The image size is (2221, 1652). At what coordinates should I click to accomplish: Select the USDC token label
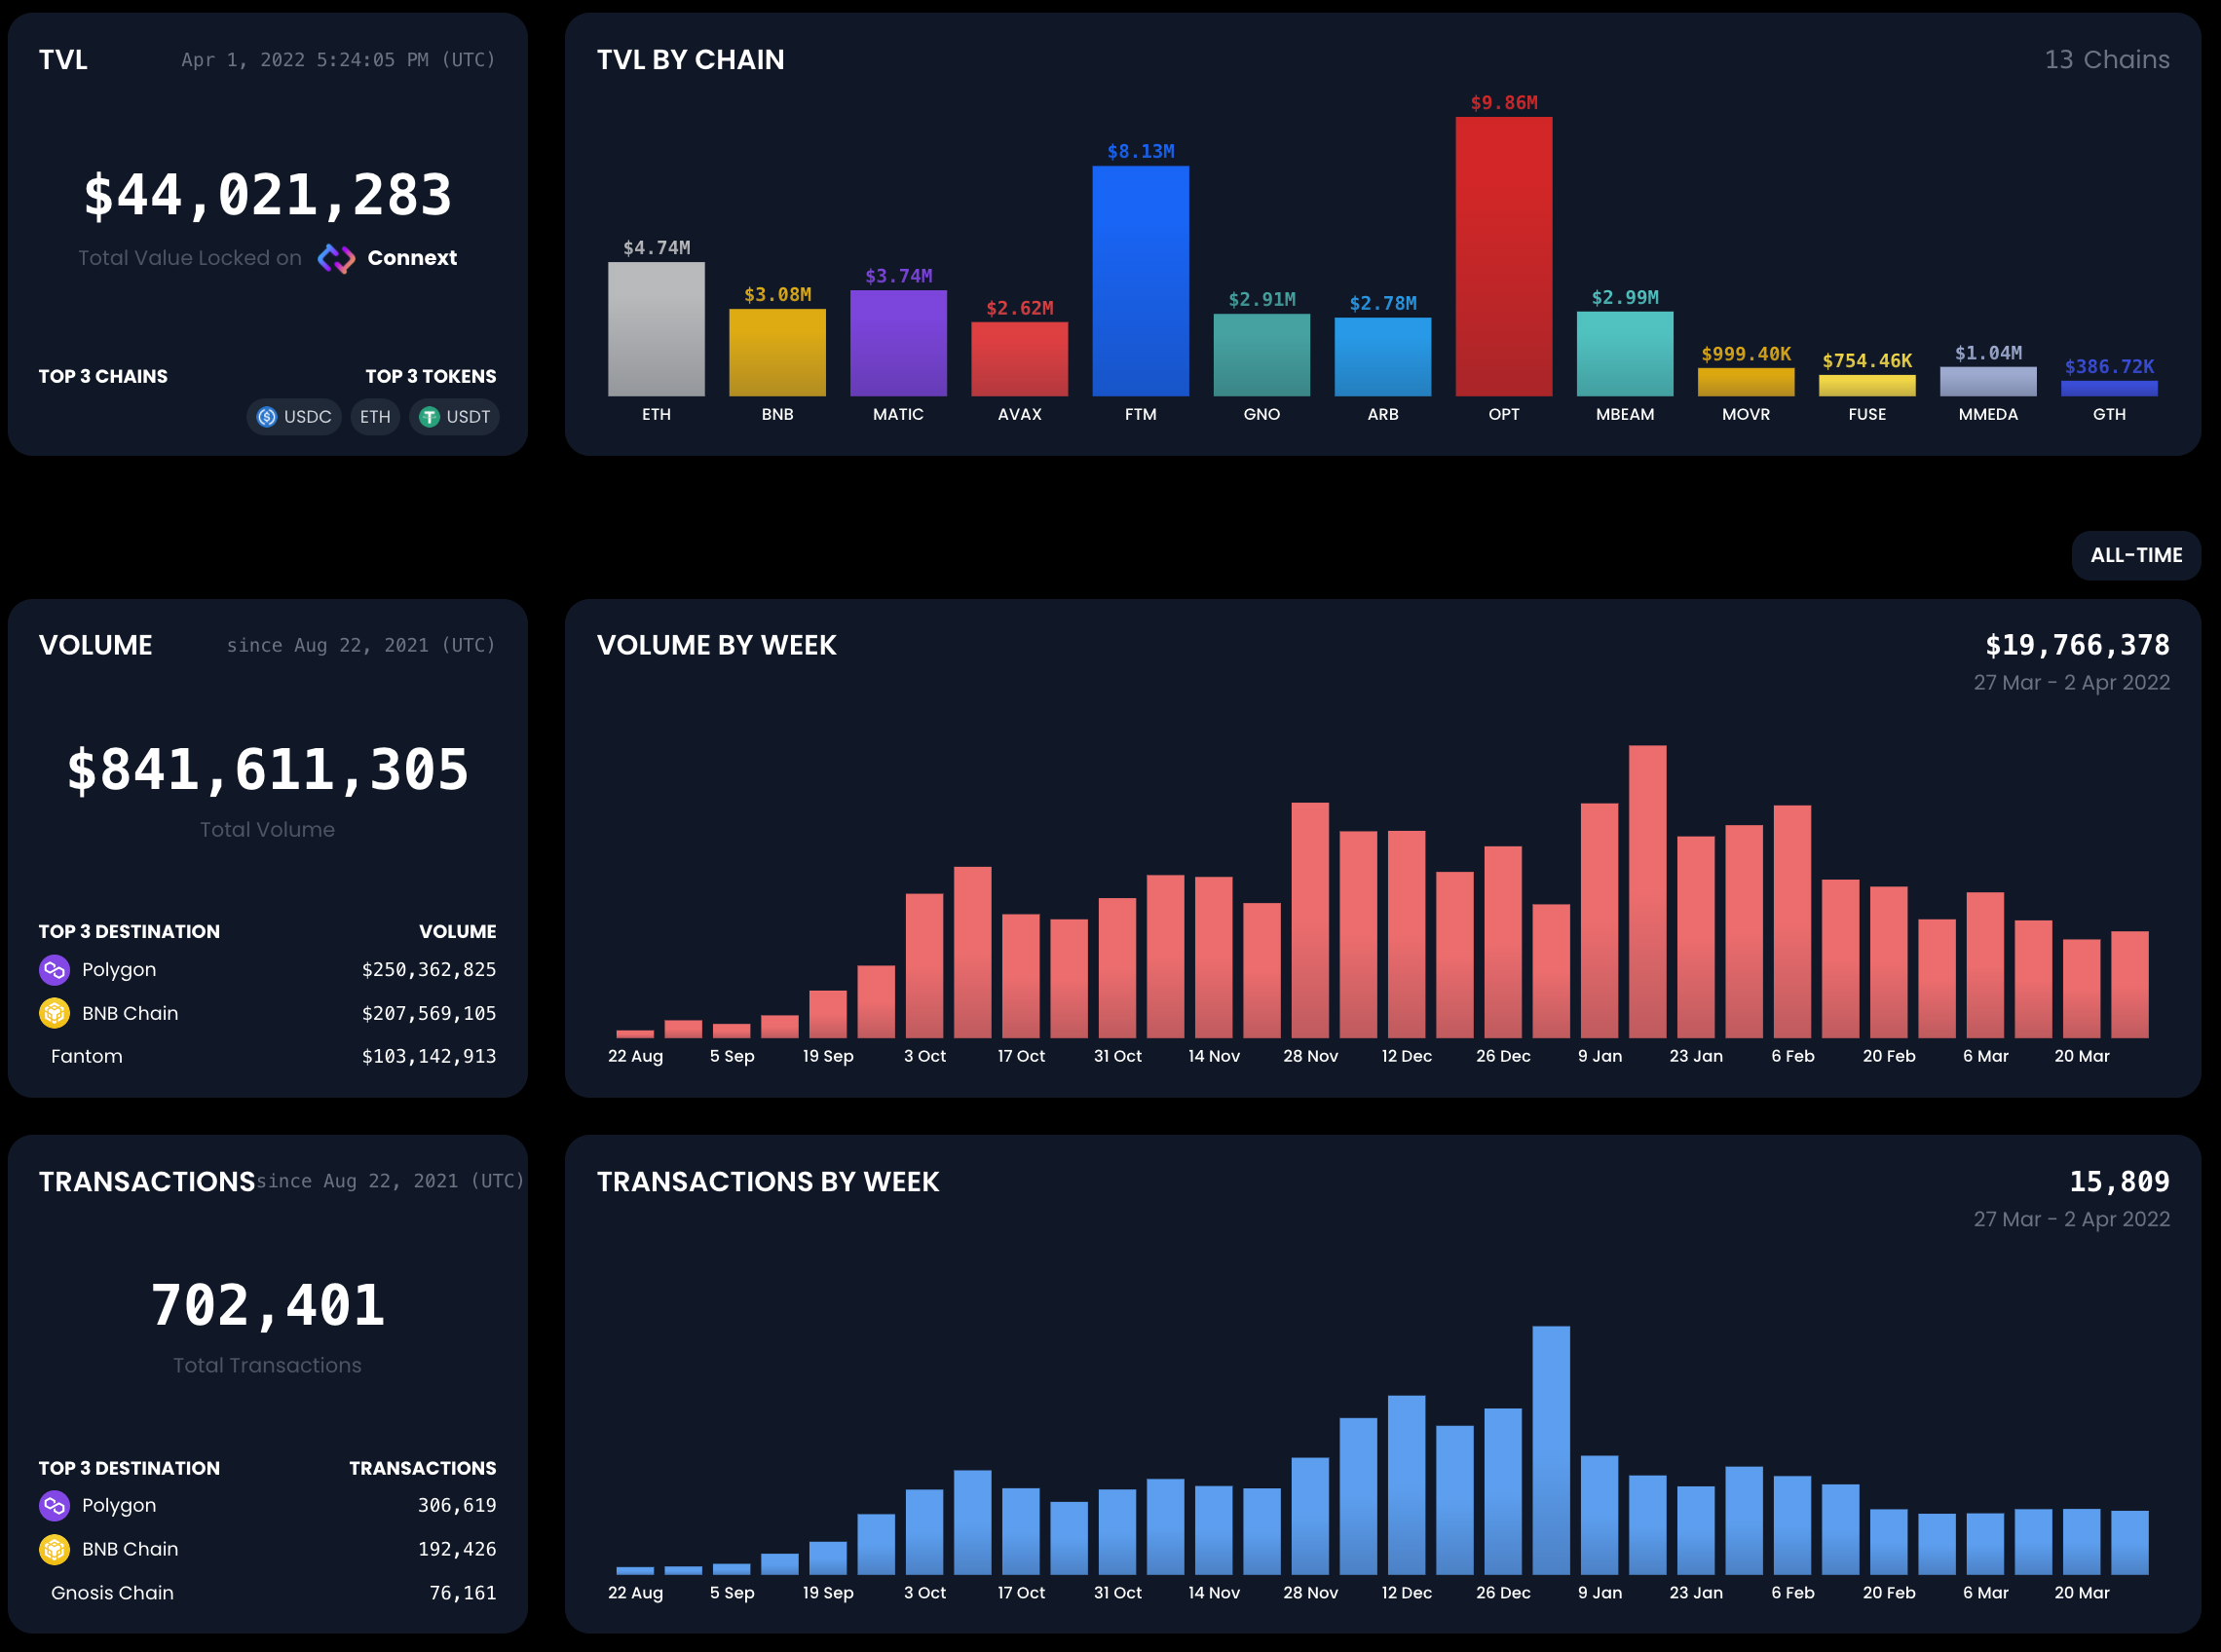coord(307,417)
